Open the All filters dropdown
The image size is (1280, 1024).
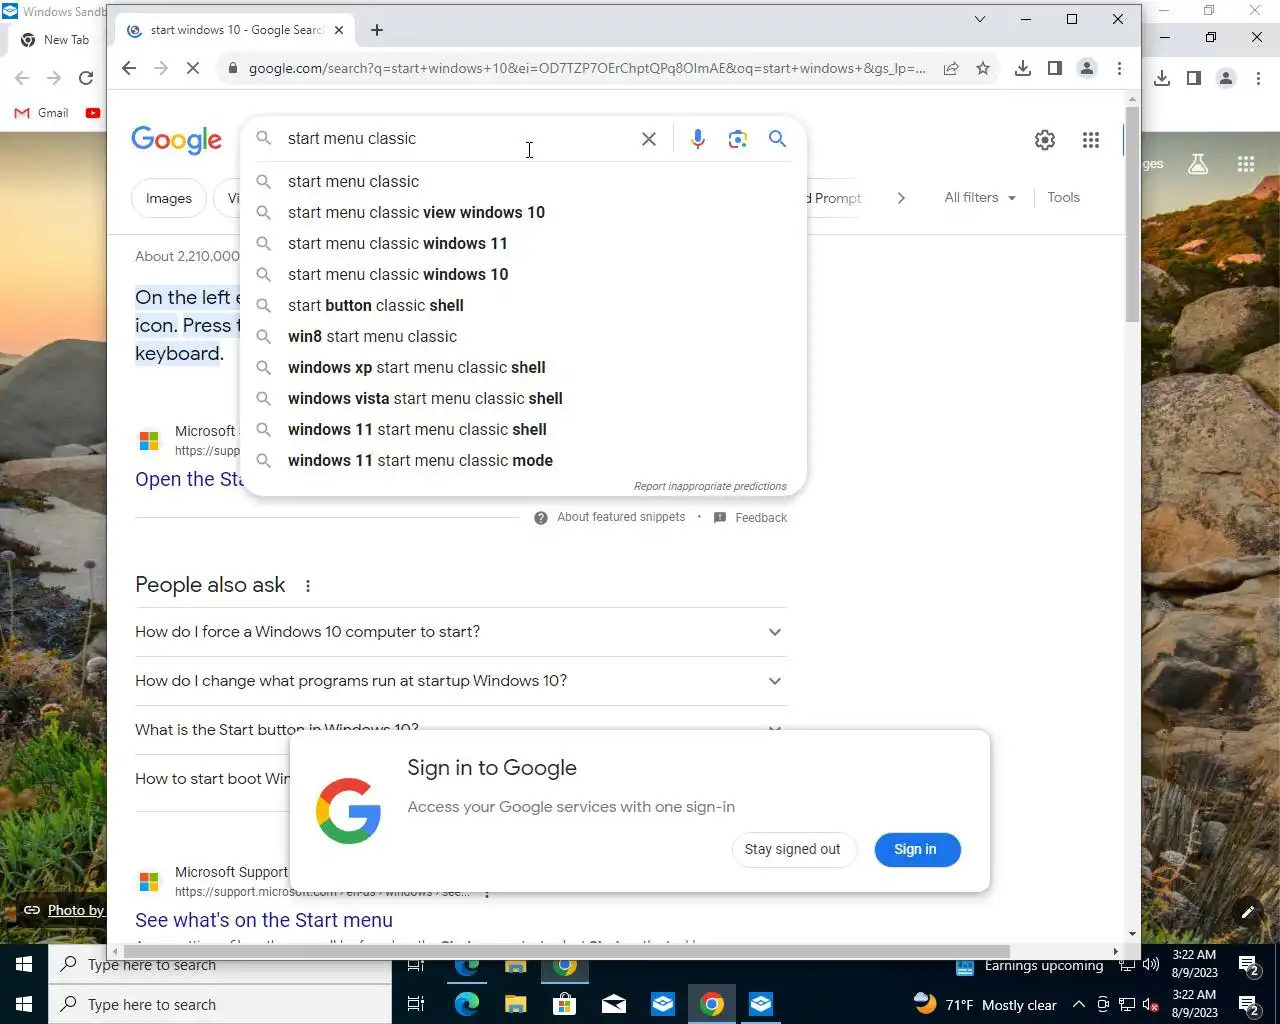980,198
